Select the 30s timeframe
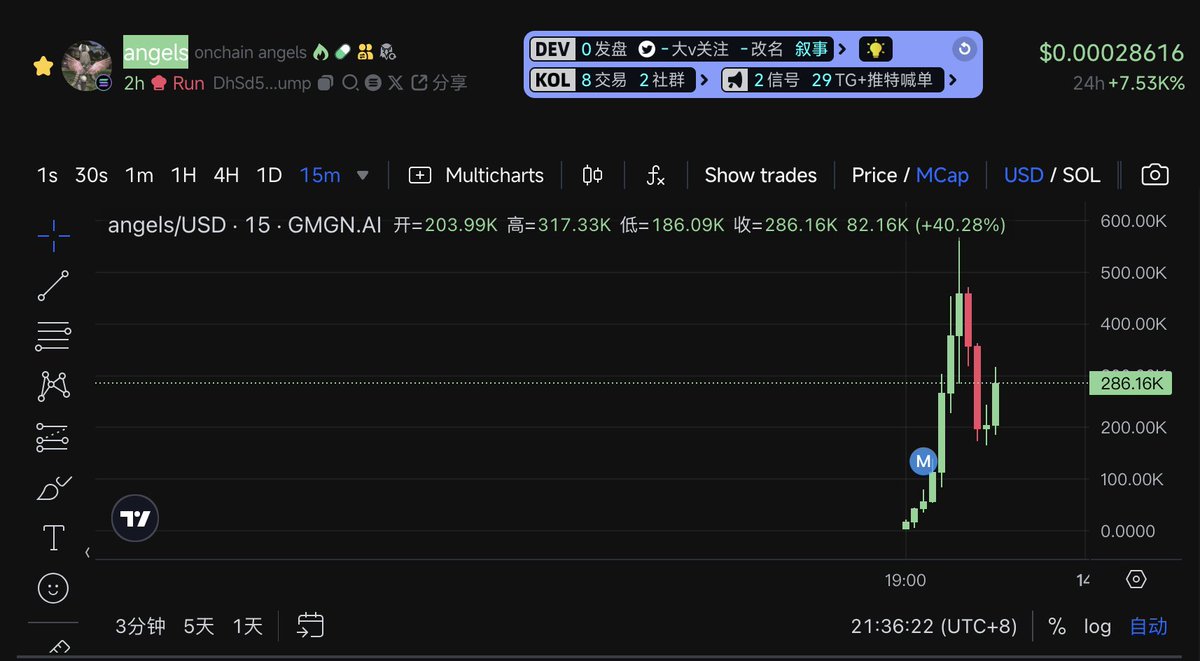The height and width of the screenshot is (661, 1200). pos(91,175)
